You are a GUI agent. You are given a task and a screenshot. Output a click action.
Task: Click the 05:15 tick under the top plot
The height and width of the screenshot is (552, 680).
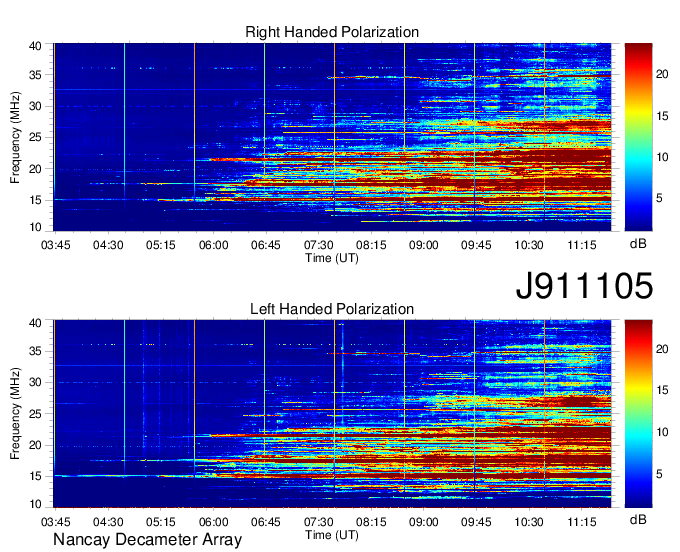click(x=160, y=245)
